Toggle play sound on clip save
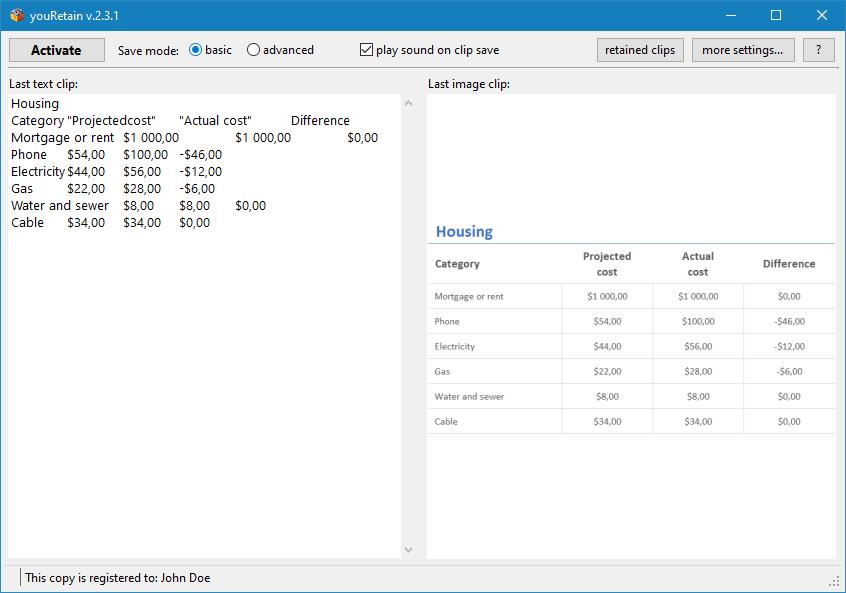Image resolution: width=846 pixels, height=593 pixels. (x=367, y=50)
